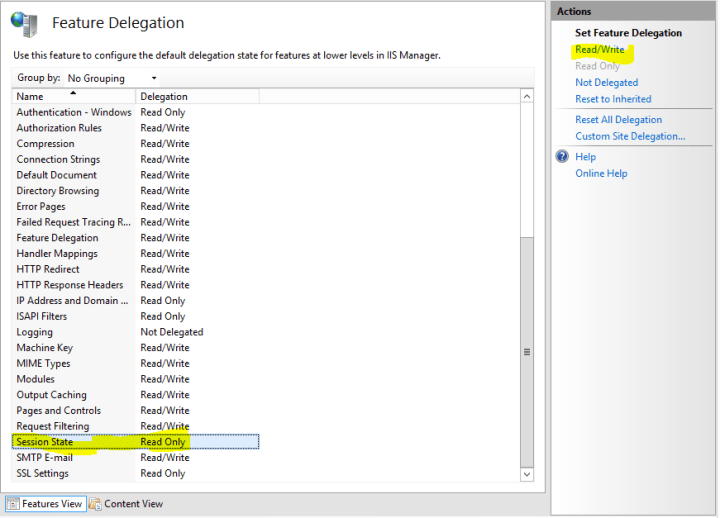Image resolution: width=720 pixels, height=518 pixels.
Task: Set delegation to Read/Write in Actions
Action: [600, 50]
